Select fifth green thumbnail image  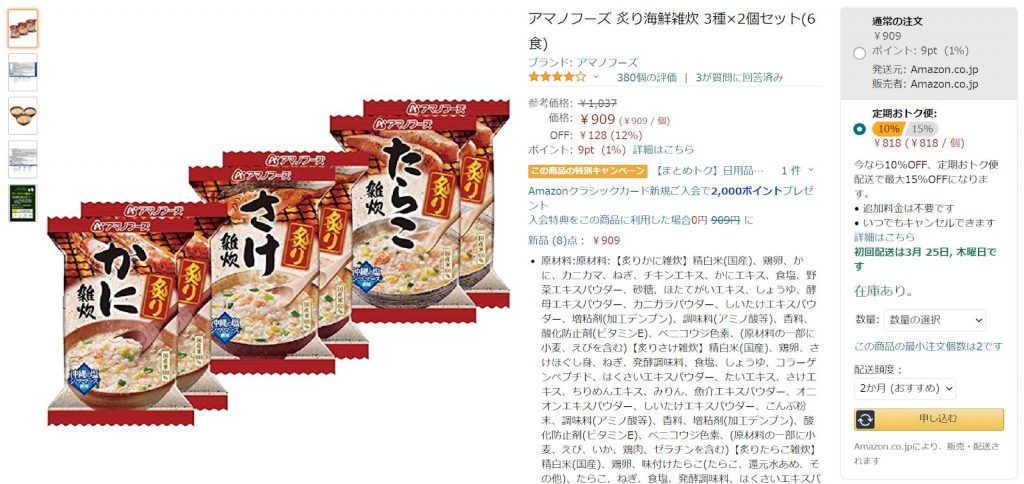click(x=23, y=203)
